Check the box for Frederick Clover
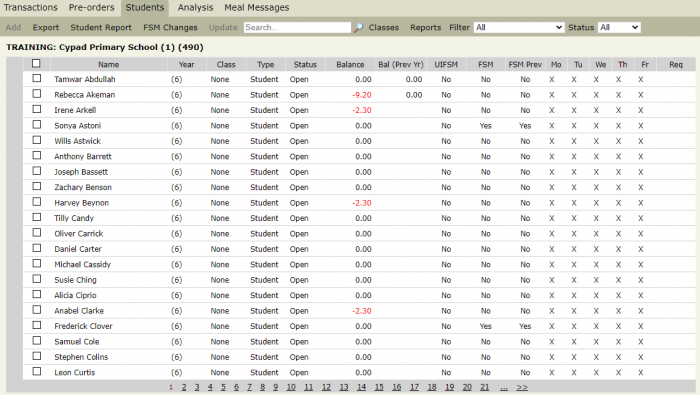 [37, 325]
